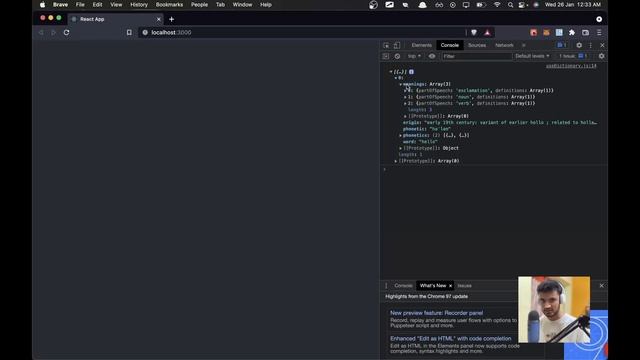
Task: Switch to the drawer Console tab
Action: click(403, 286)
